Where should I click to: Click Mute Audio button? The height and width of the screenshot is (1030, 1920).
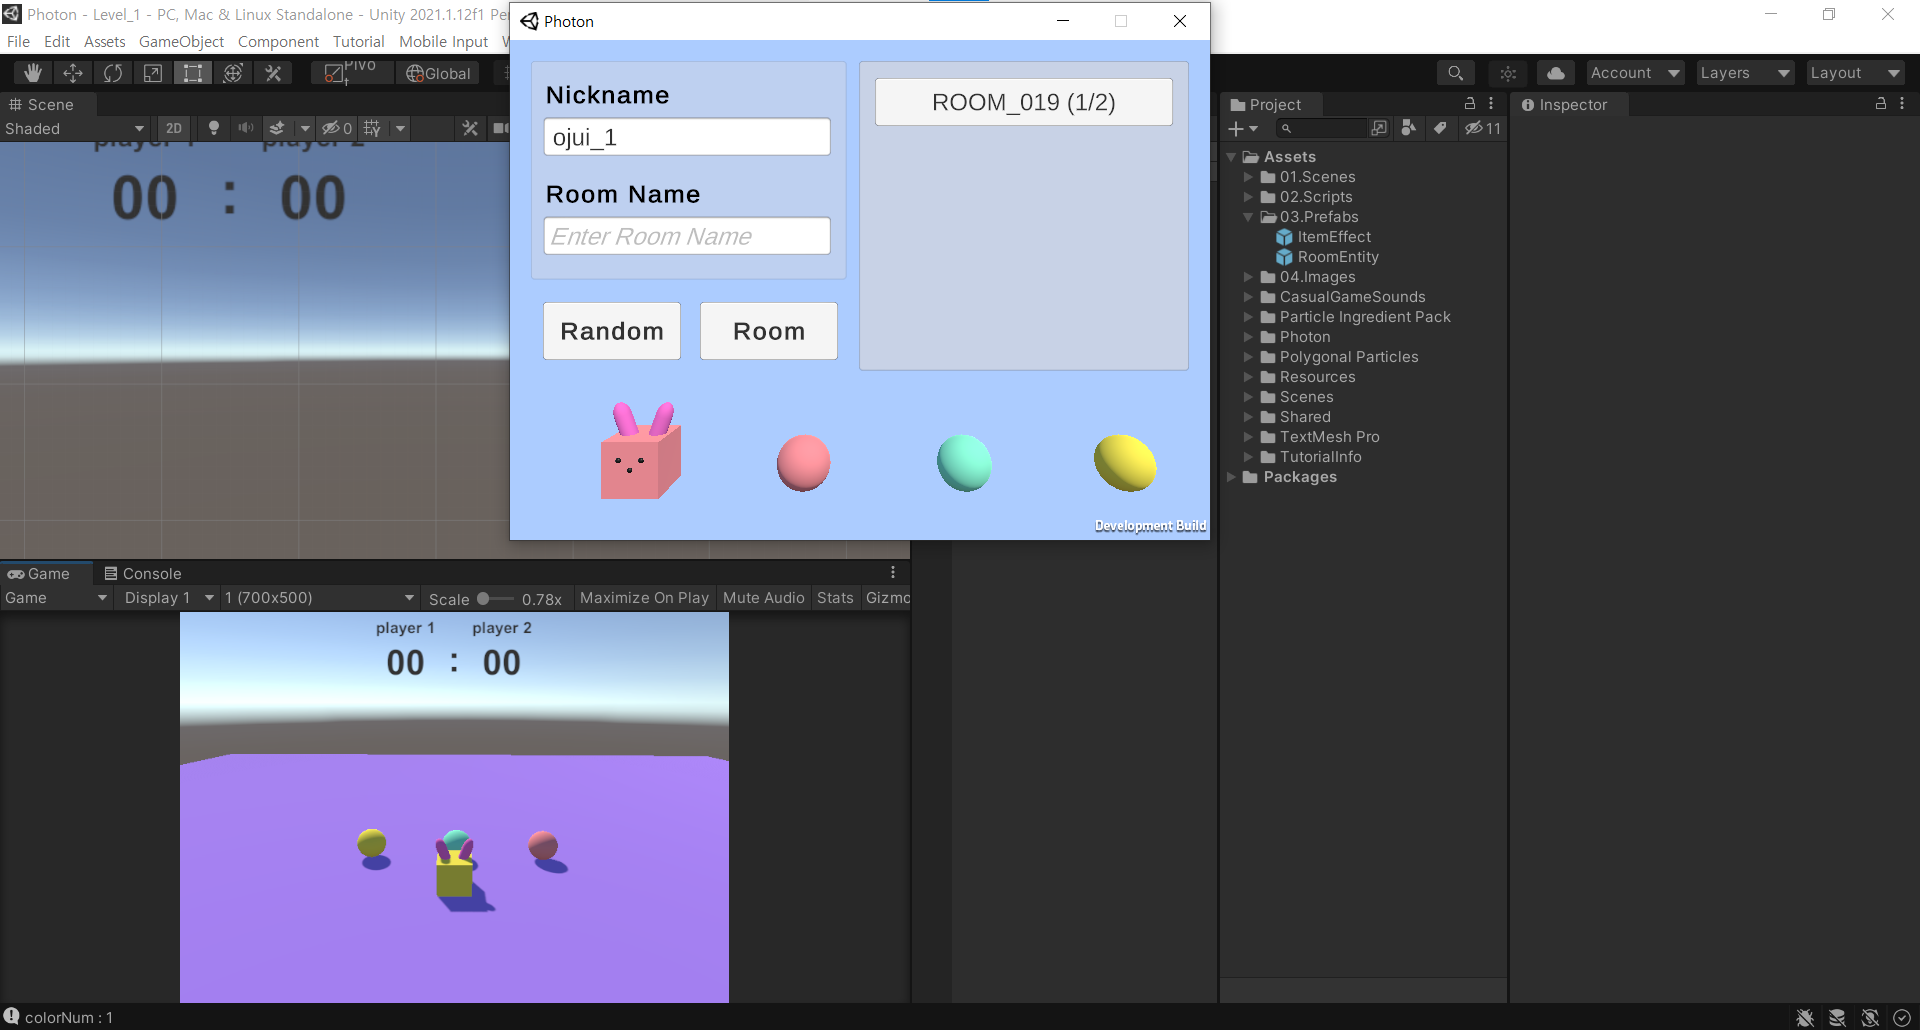[763, 598]
